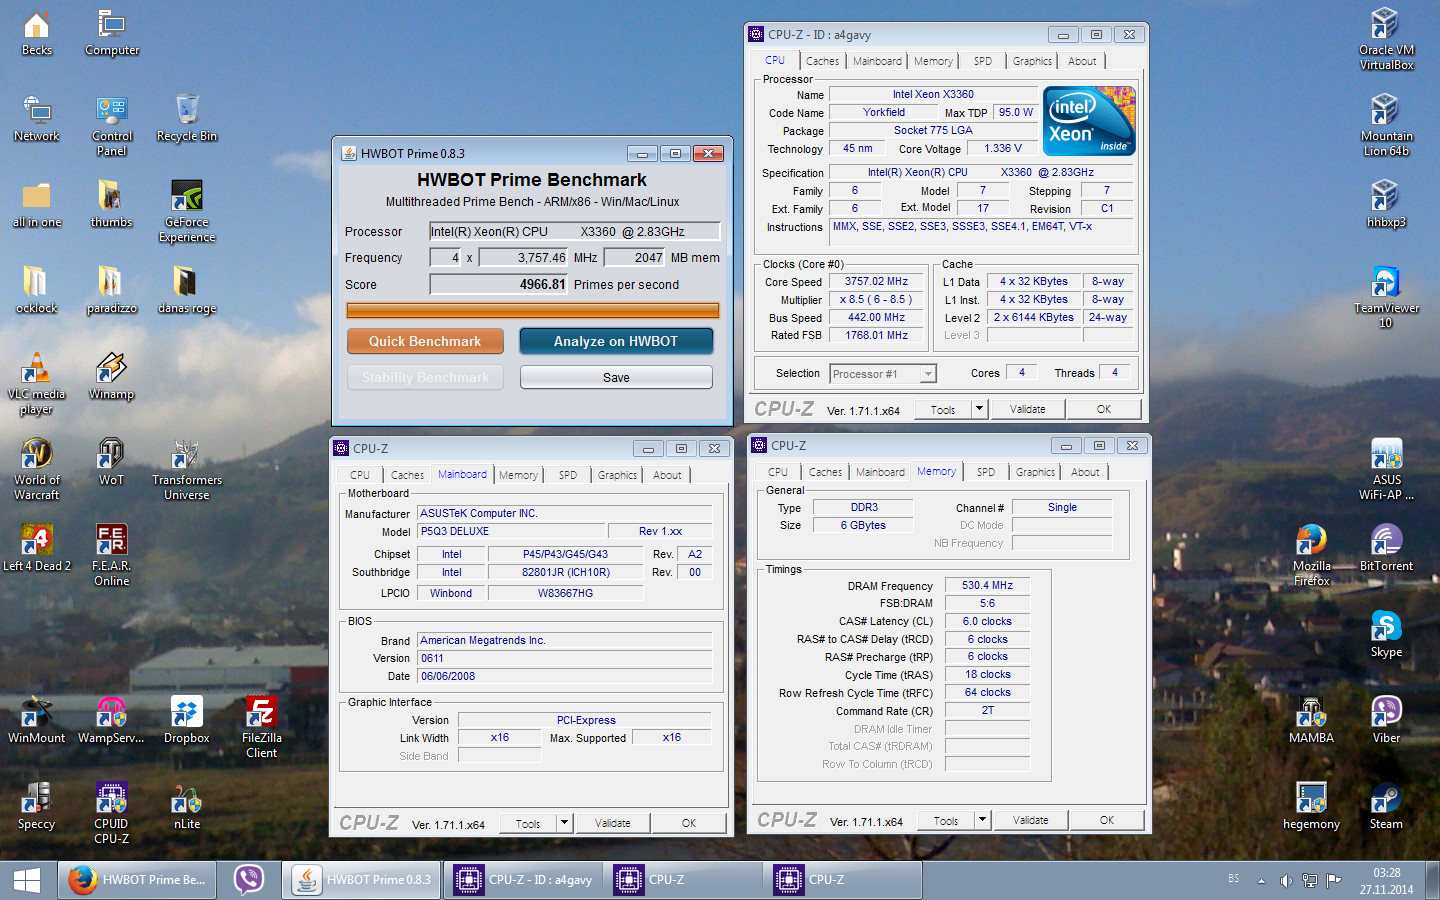Launch BitTorrent desktop icon
Screen dimensions: 1440x900
(x=1386, y=548)
